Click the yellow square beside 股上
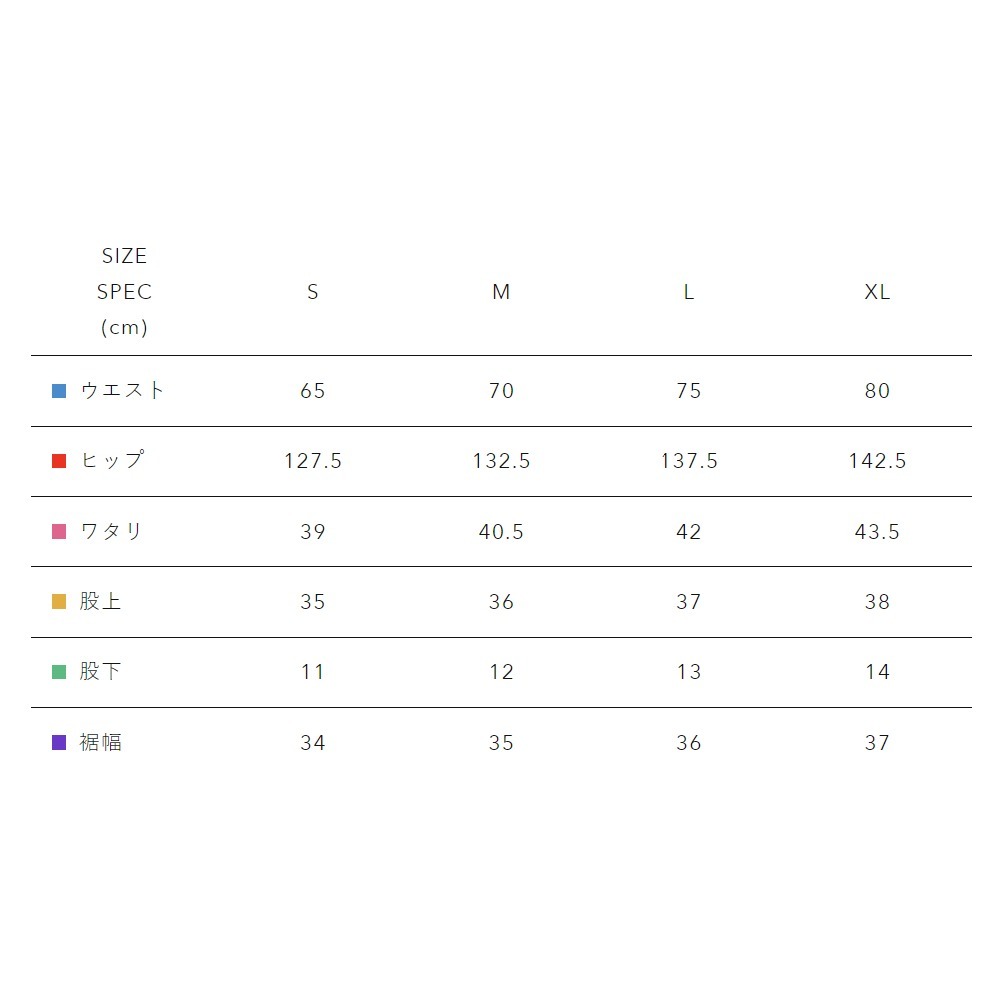 point(59,602)
